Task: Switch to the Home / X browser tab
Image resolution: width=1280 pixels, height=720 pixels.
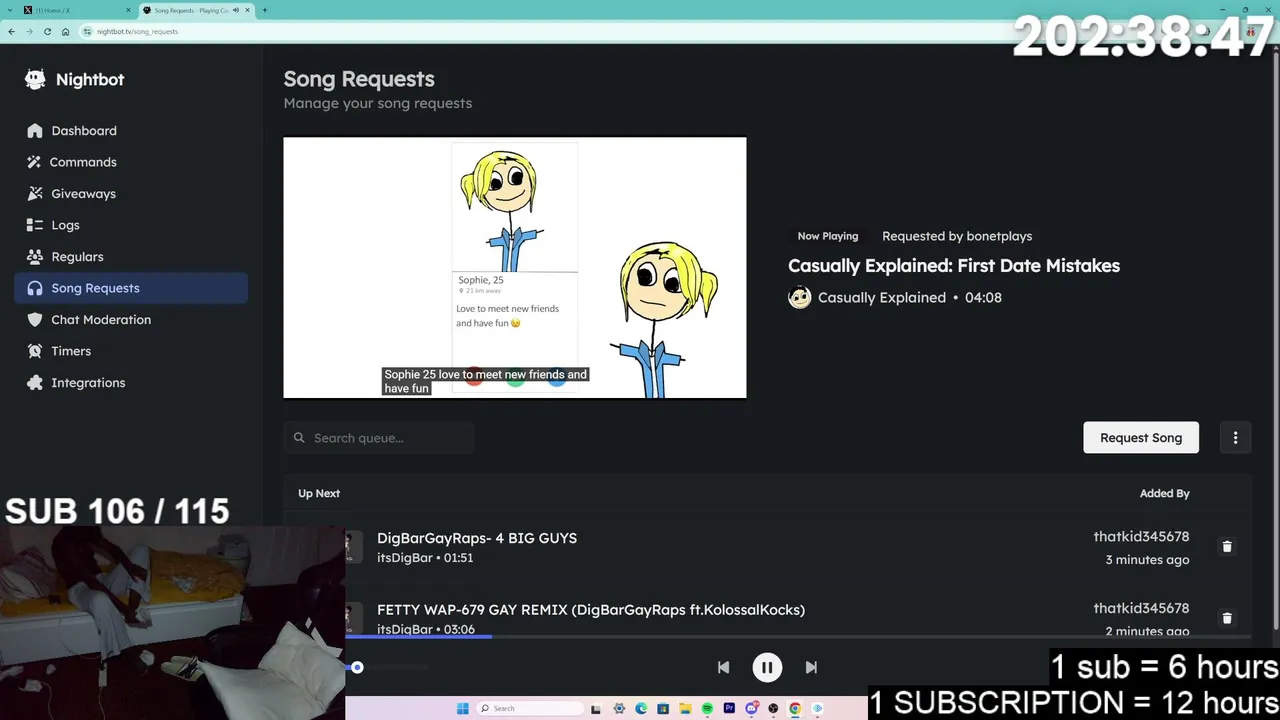Action: point(77,10)
